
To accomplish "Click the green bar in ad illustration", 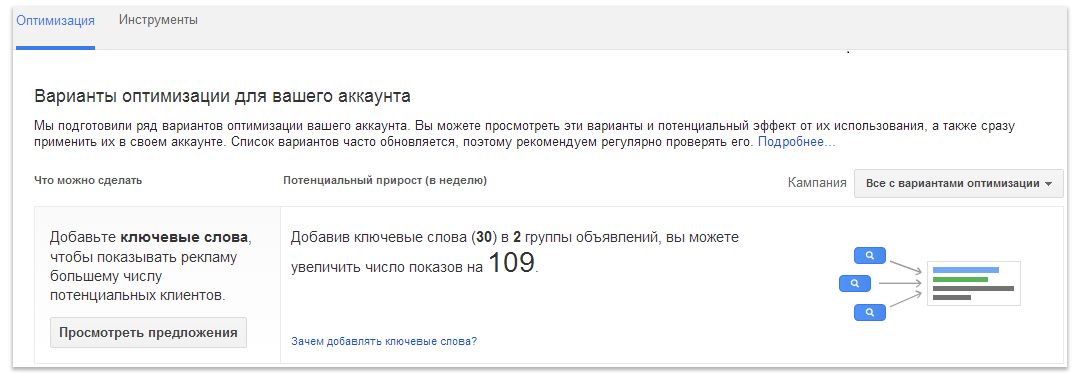I will tap(960, 279).
